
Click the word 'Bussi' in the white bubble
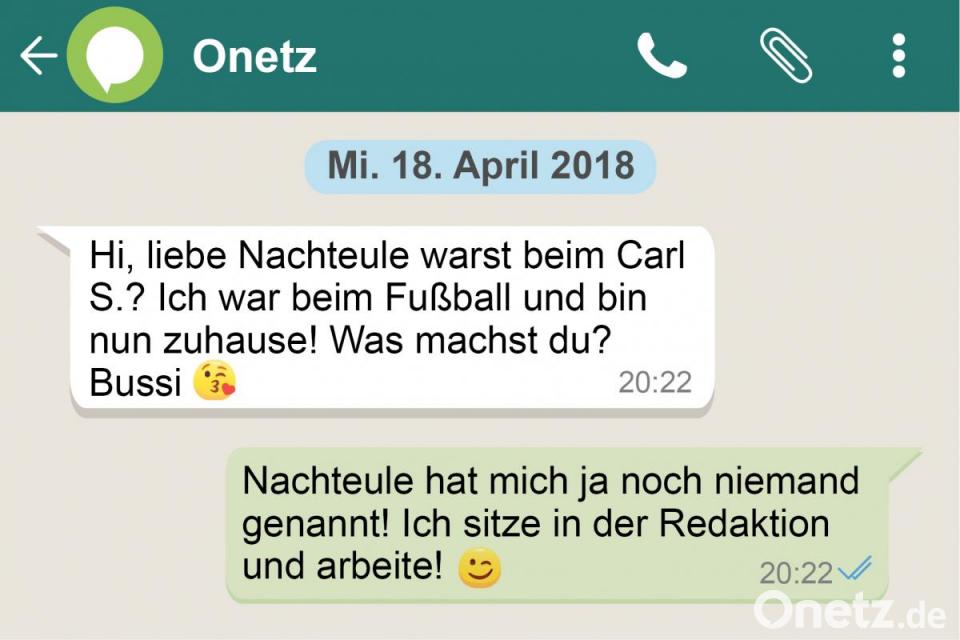click(135, 383)
